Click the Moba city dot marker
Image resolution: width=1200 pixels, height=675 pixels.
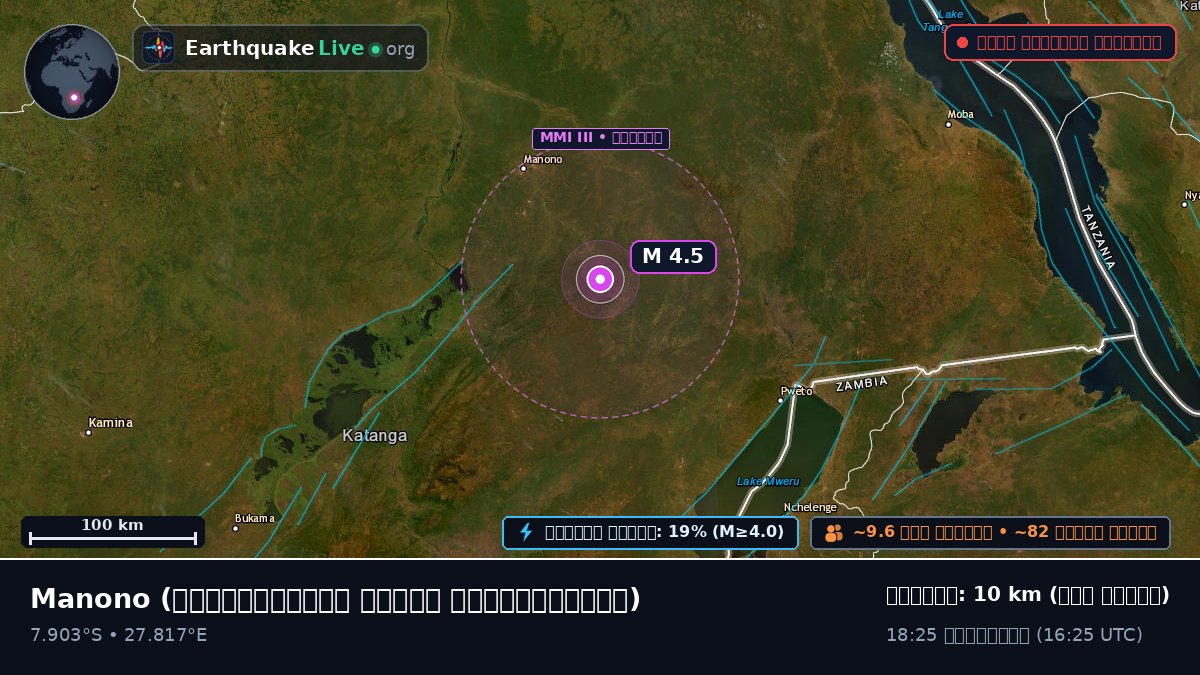coord(949,125)
